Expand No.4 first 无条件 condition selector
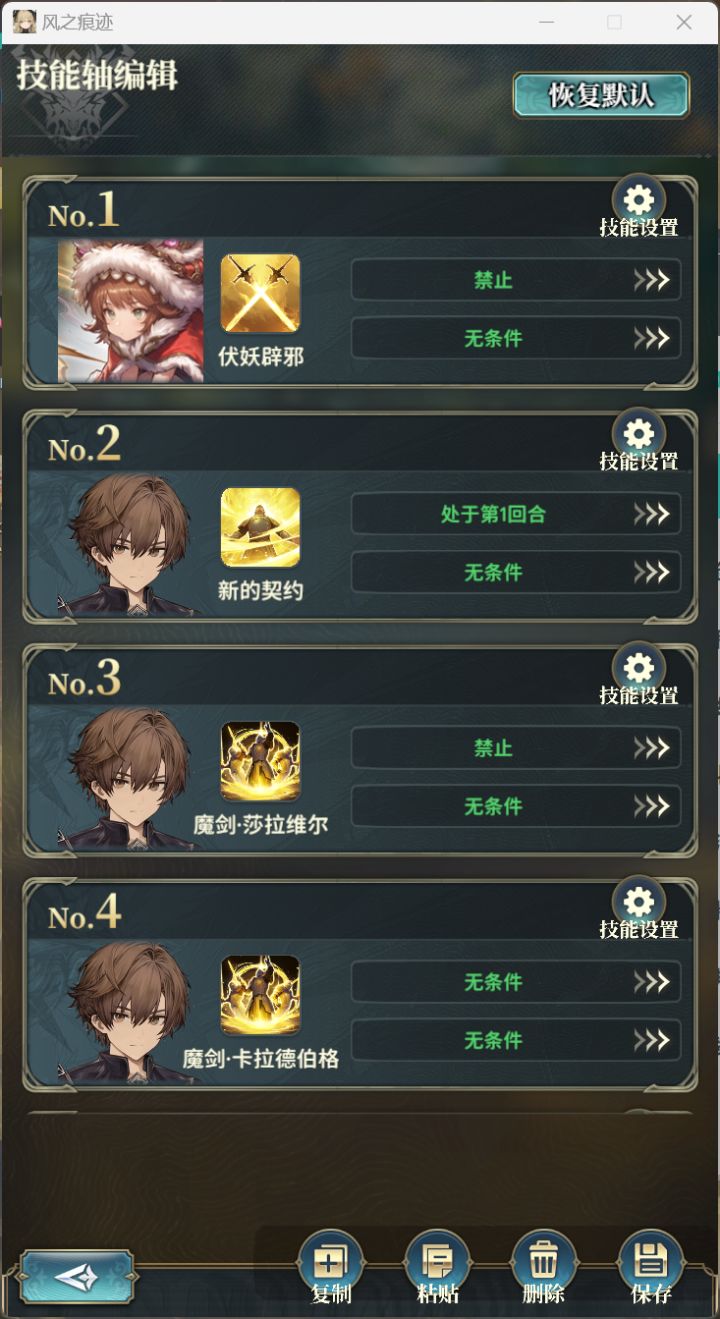The width and height of the screenshot is (720, 1319). coord(516,982)
